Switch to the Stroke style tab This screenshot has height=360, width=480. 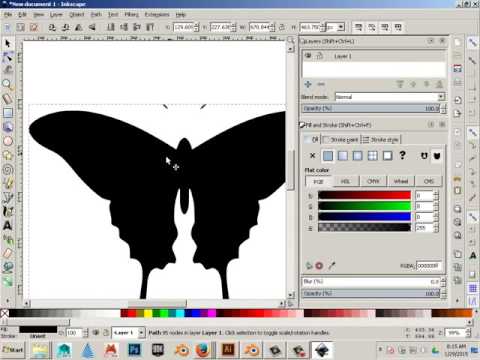pyautogui.click(x=381, y=140)
